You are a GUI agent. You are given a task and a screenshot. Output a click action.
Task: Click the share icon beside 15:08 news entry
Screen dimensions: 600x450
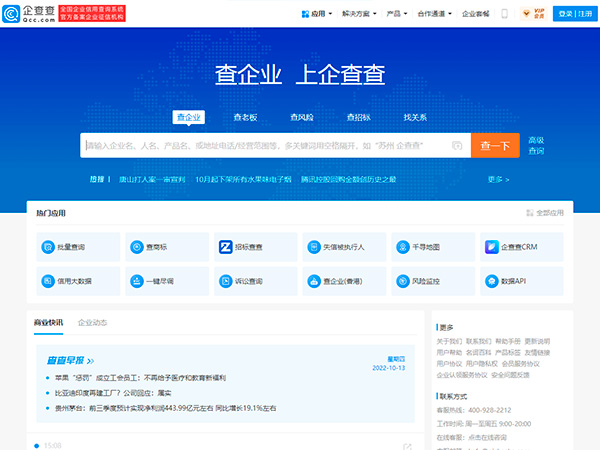(x=407, y=447)
